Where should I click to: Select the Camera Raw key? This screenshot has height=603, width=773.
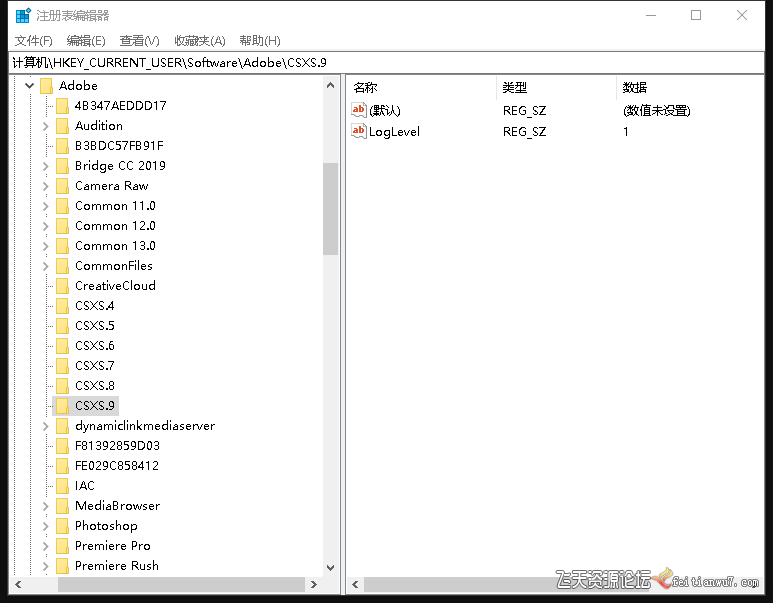click(112, 186)
